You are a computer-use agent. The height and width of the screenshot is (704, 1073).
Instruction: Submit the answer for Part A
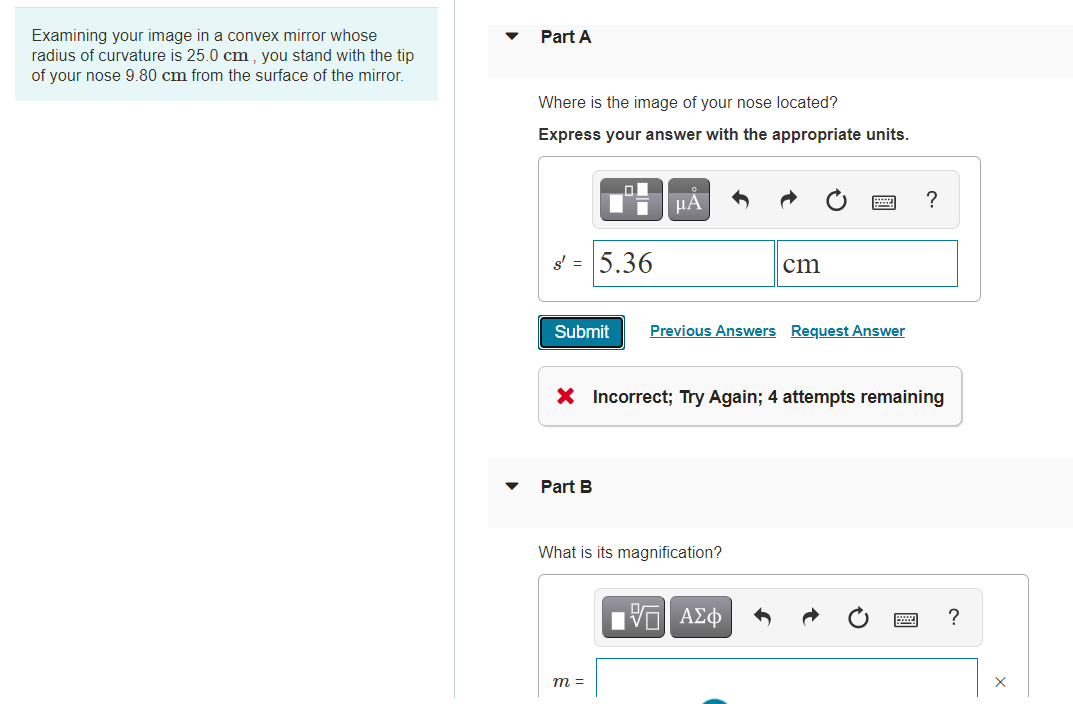[x=581, y=332]
